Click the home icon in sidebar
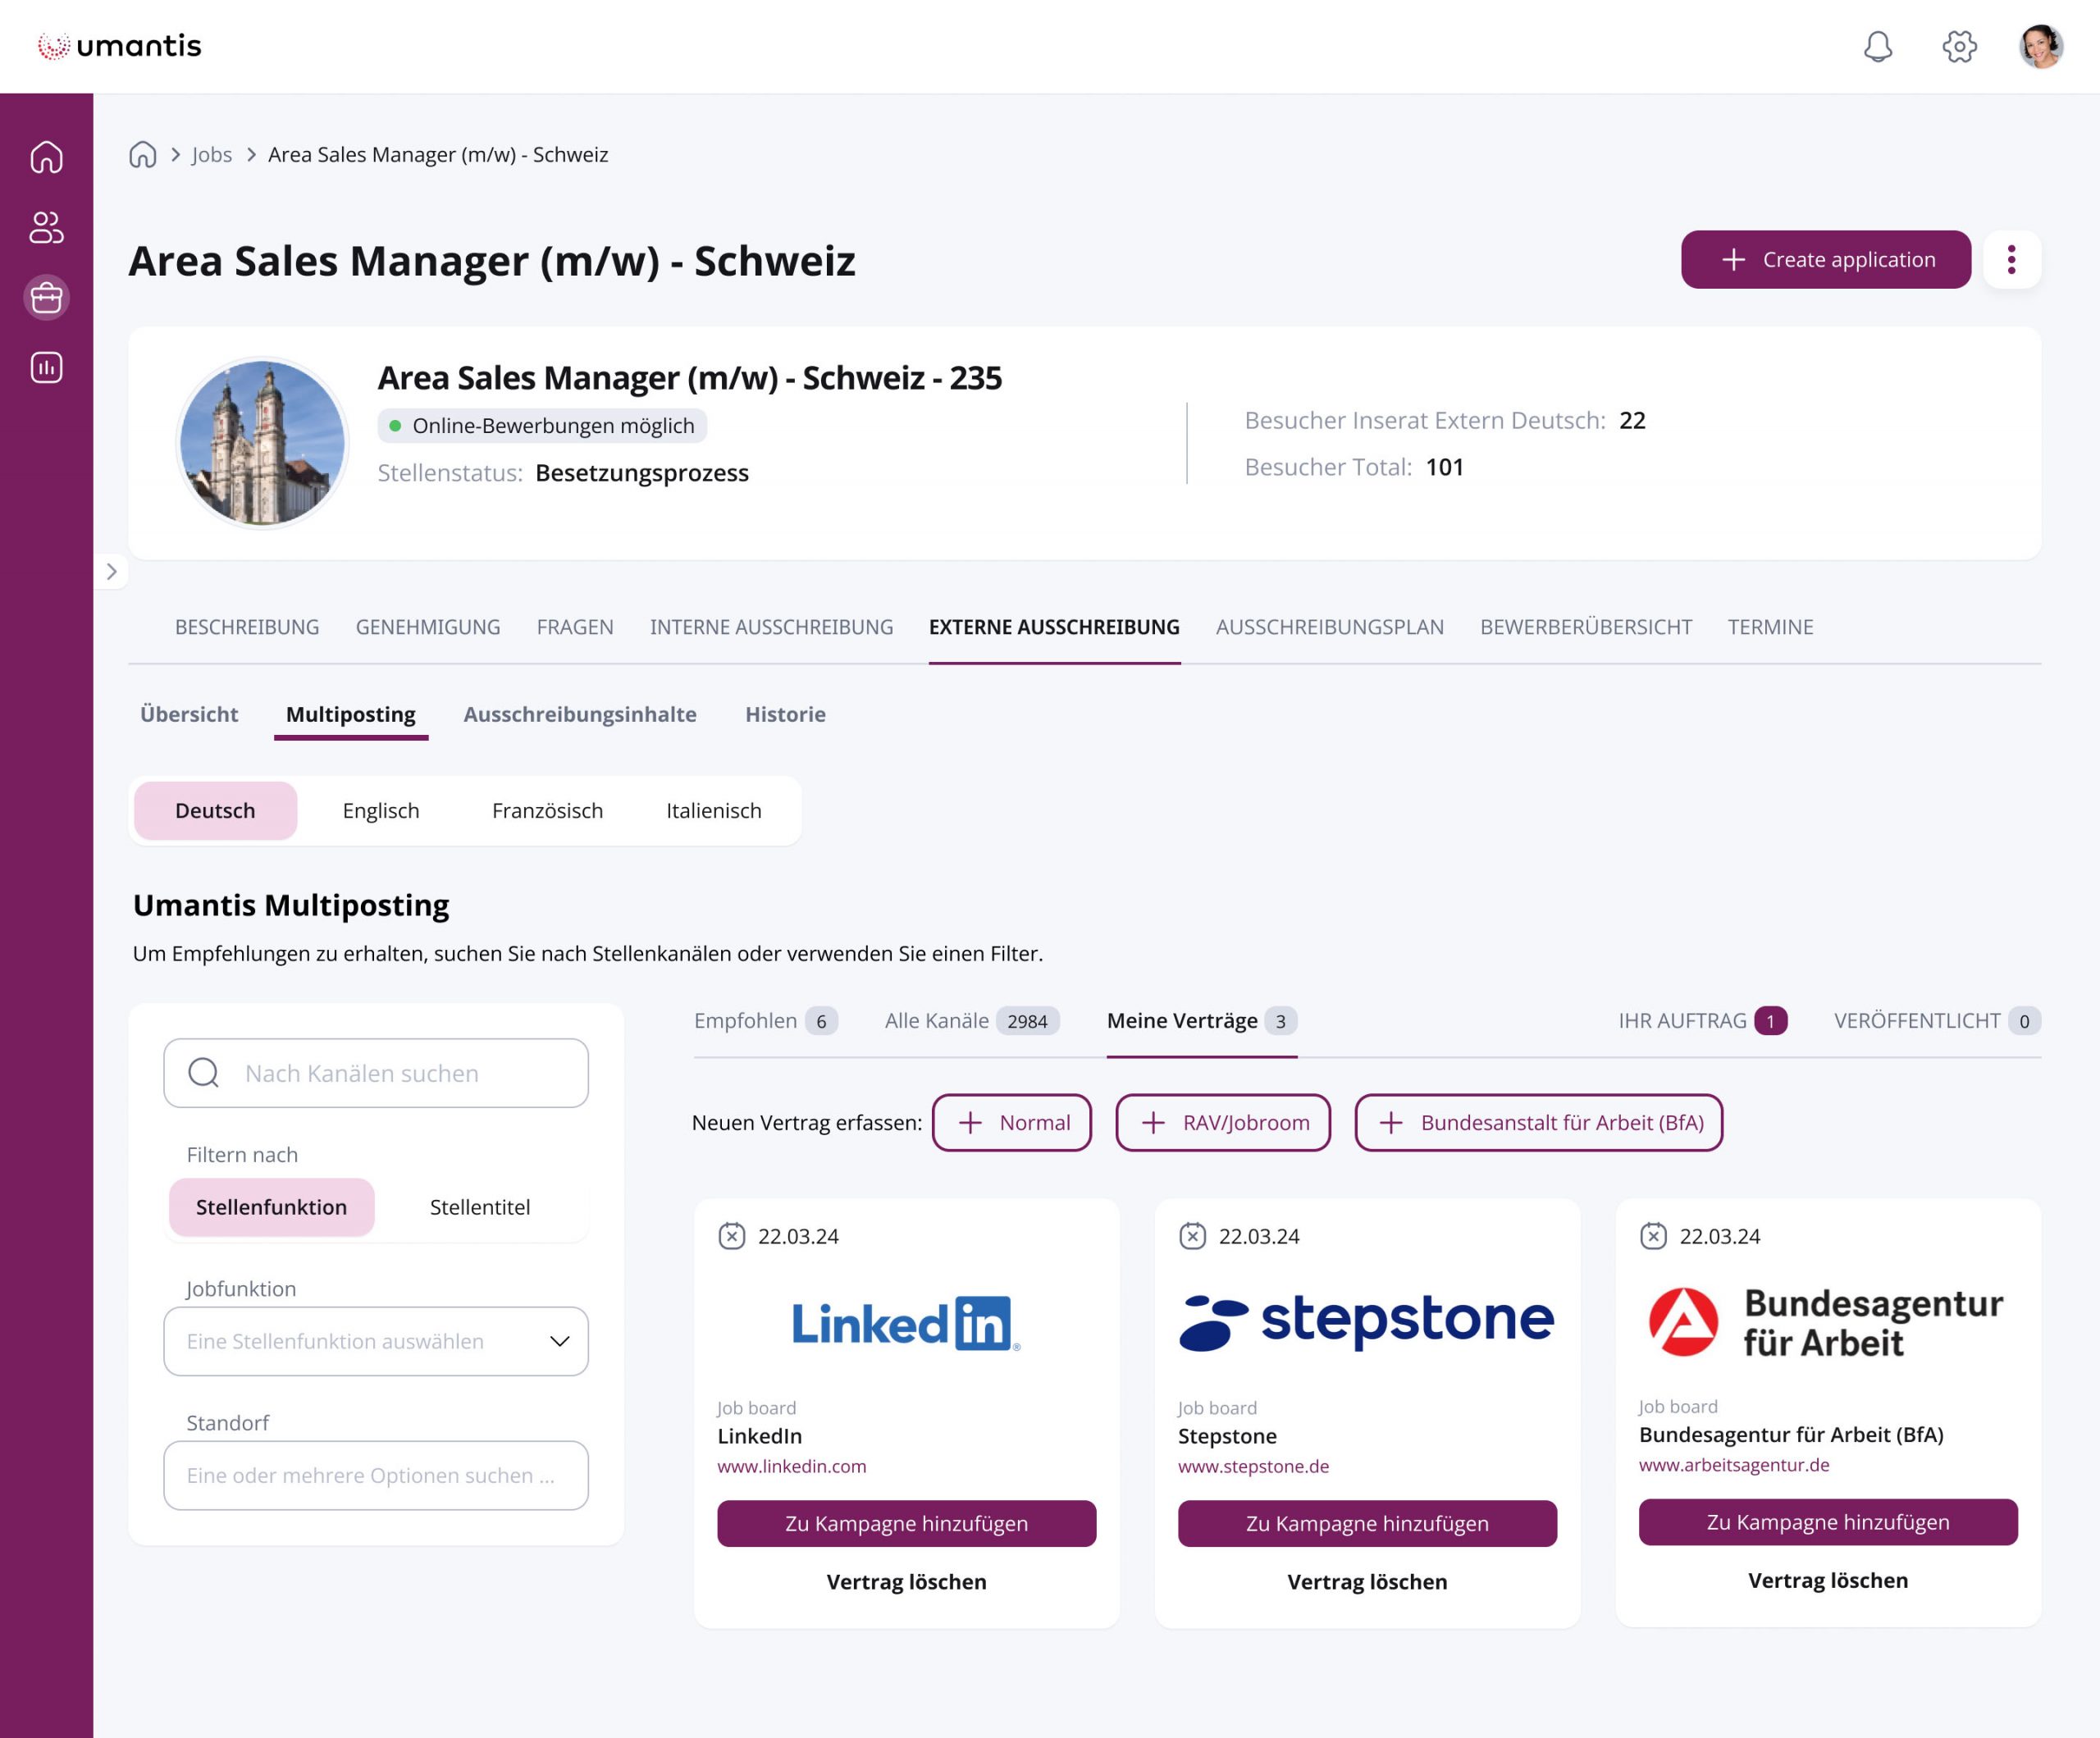The height and width of the screenshot is (1738, 2100). [x=46, y=157]
